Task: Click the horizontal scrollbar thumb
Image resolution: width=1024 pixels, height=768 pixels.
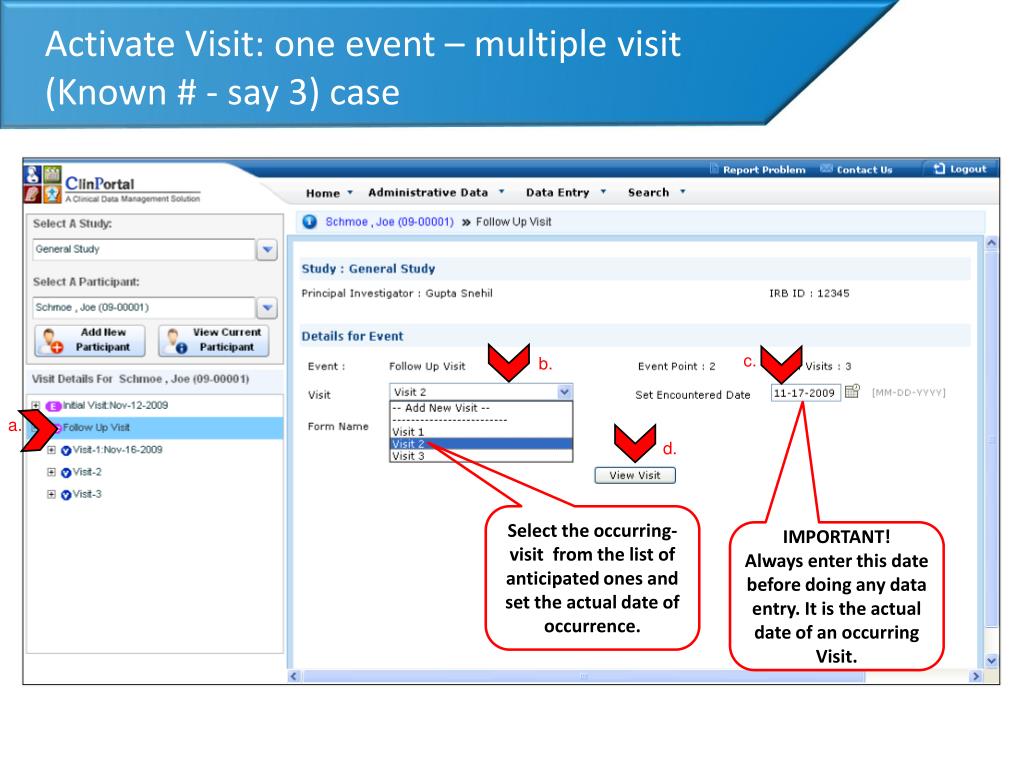Action: pyautogui.click(x=584, y=677)
